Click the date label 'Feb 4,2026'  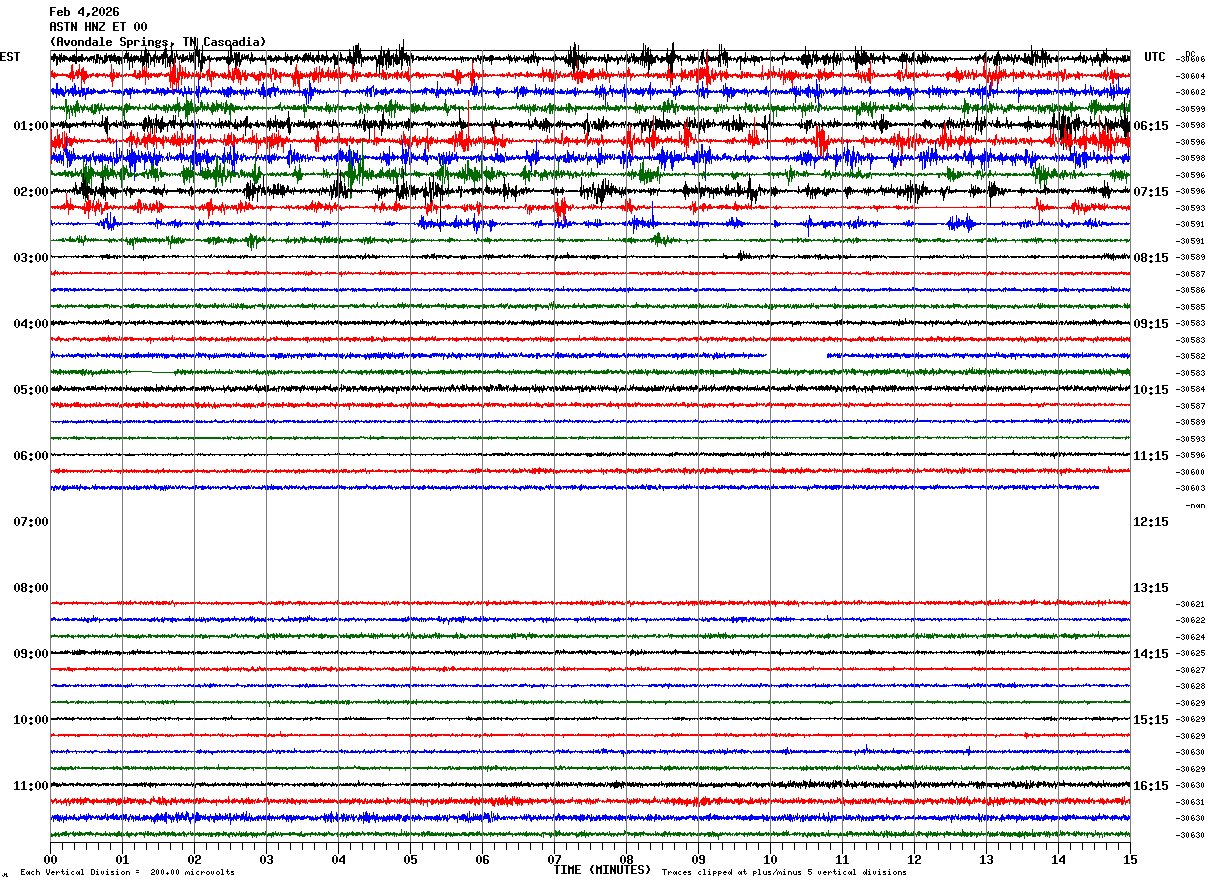pos(84,12)
